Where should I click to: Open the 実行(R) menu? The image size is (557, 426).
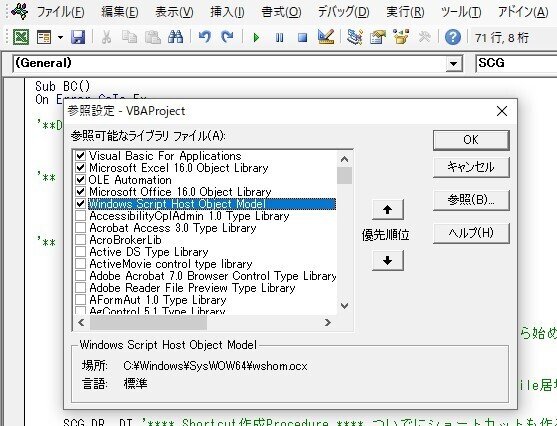click(405, 12)
